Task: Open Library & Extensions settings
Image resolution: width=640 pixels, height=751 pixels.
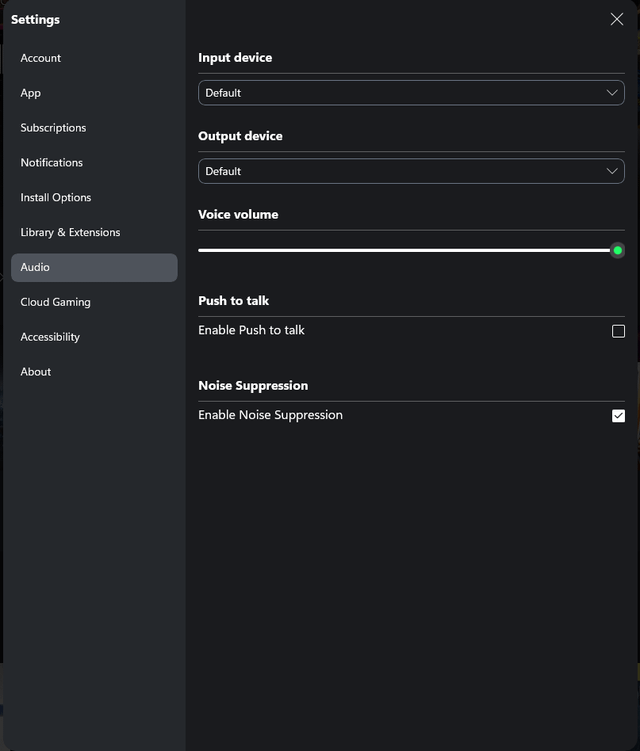Action: point(70,233)
